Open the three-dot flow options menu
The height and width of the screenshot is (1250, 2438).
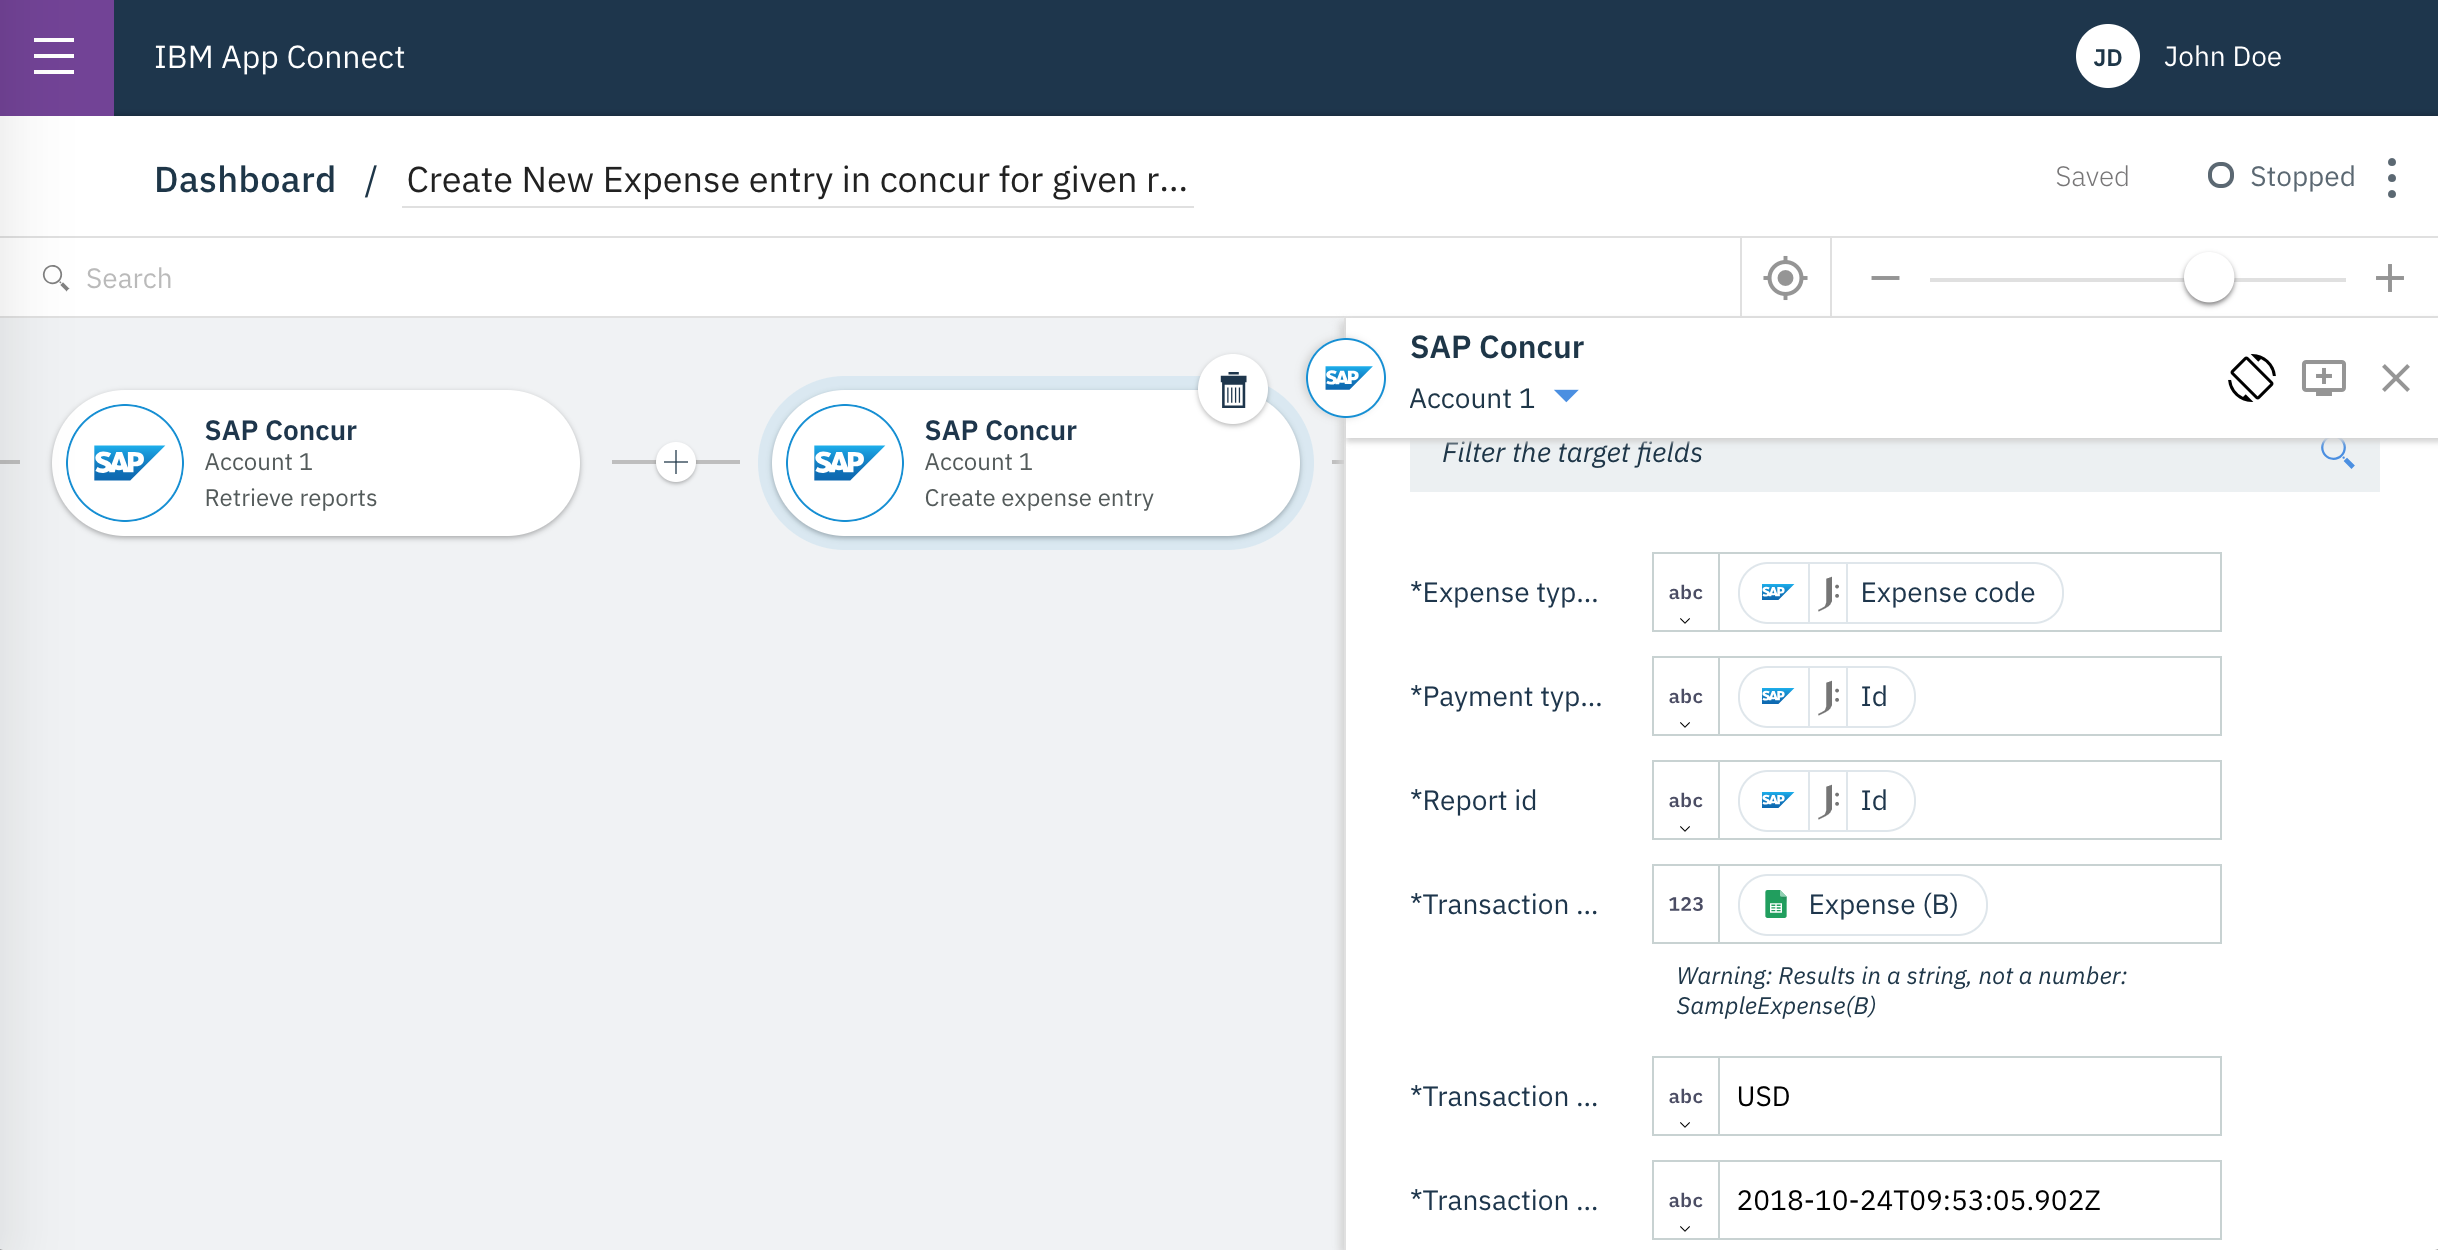[x=2391, y=178]
